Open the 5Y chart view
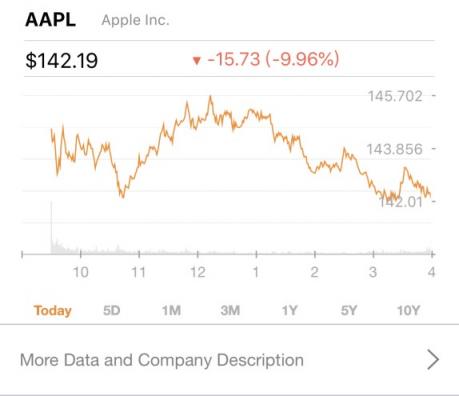The image size is (459, 396). pos(349,310)
